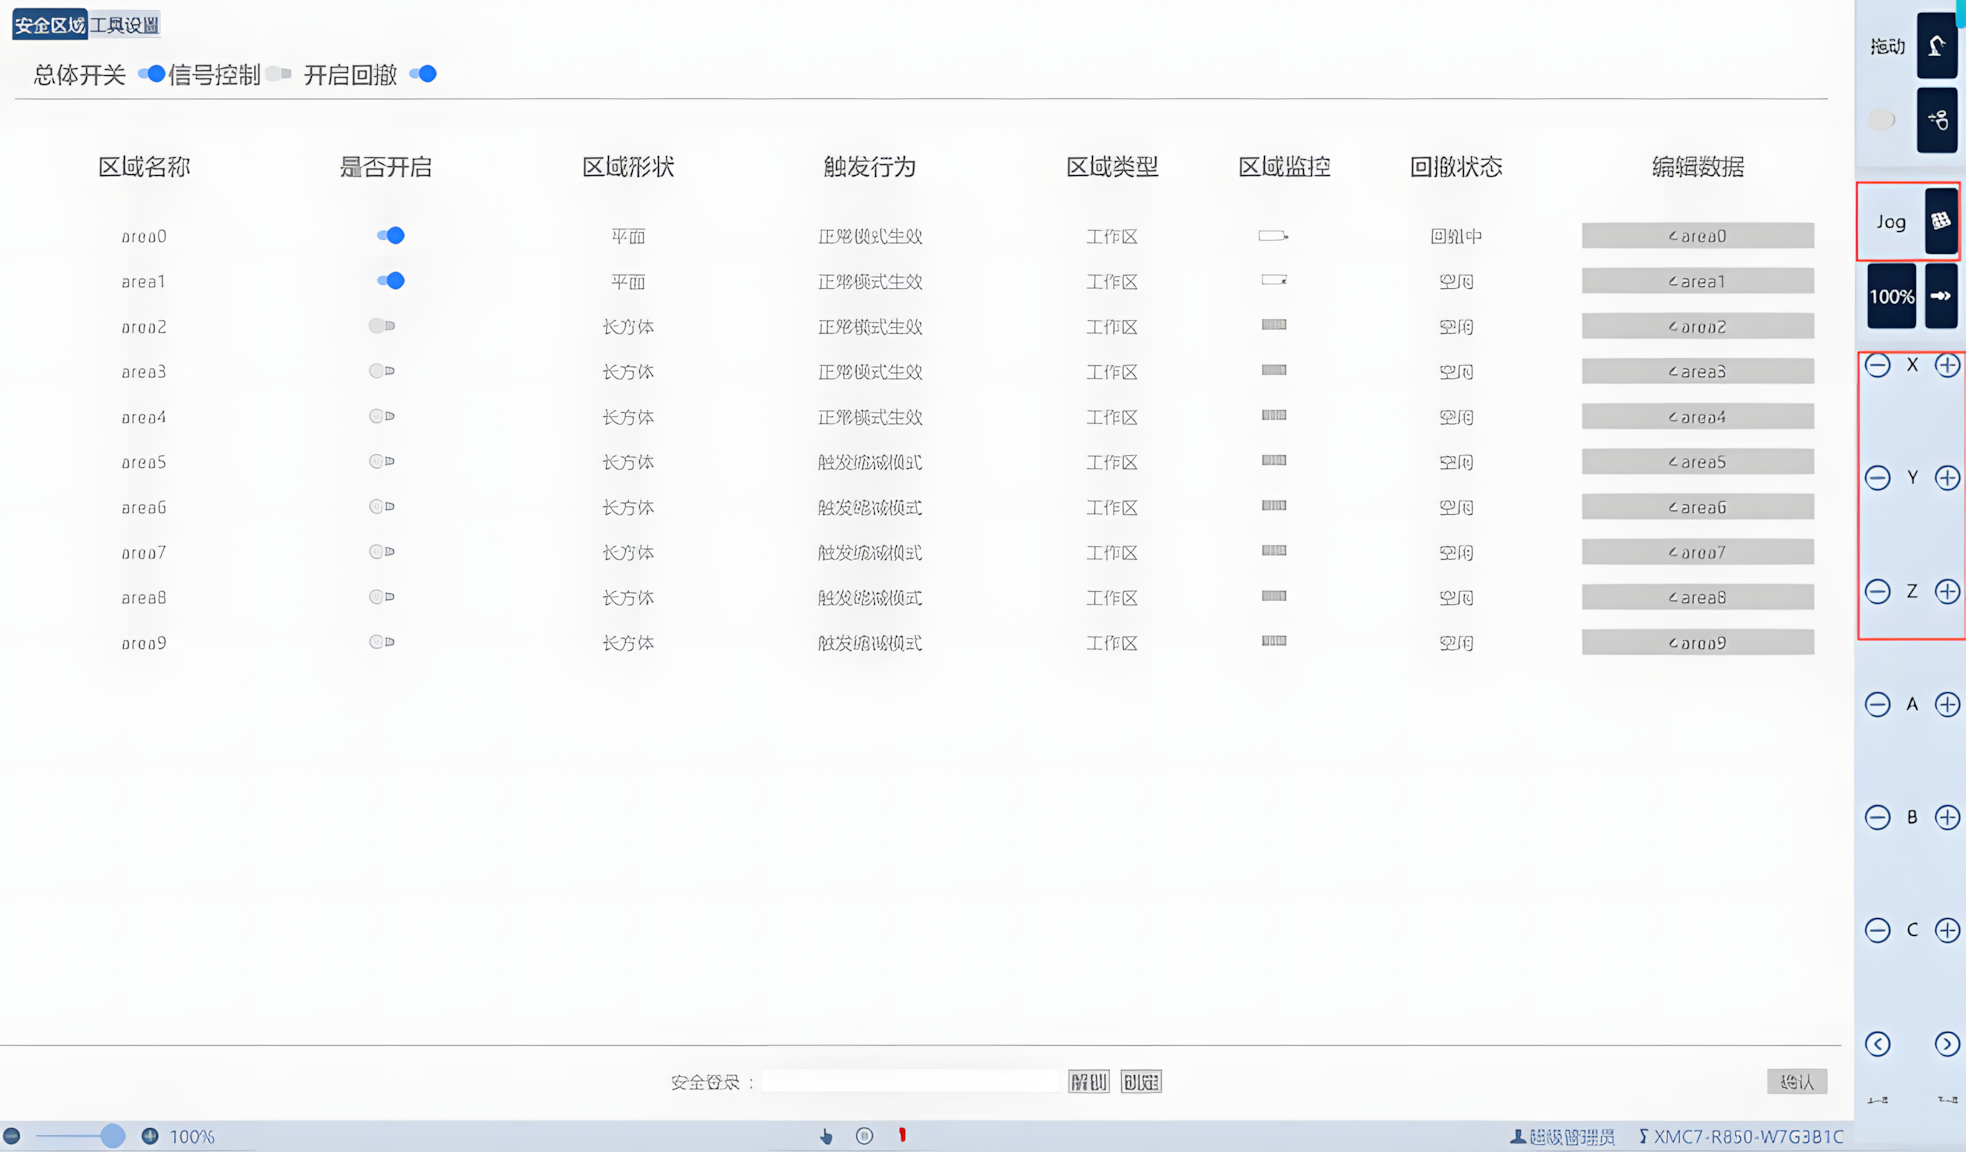Click area2 region monitor indicator
The image size is (1966, 1152).
coord(1274,325)
